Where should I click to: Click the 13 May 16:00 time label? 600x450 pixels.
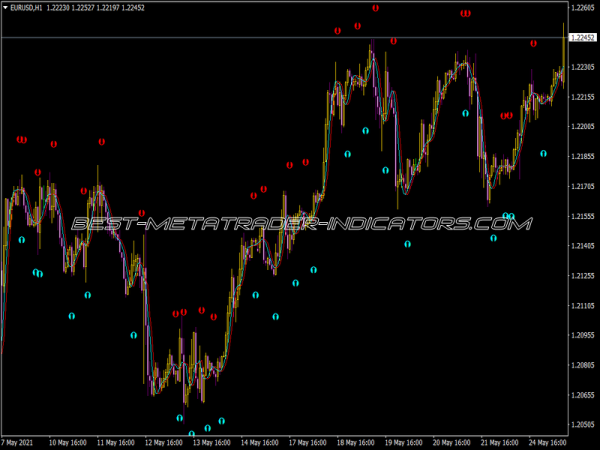tap(211, 442)
